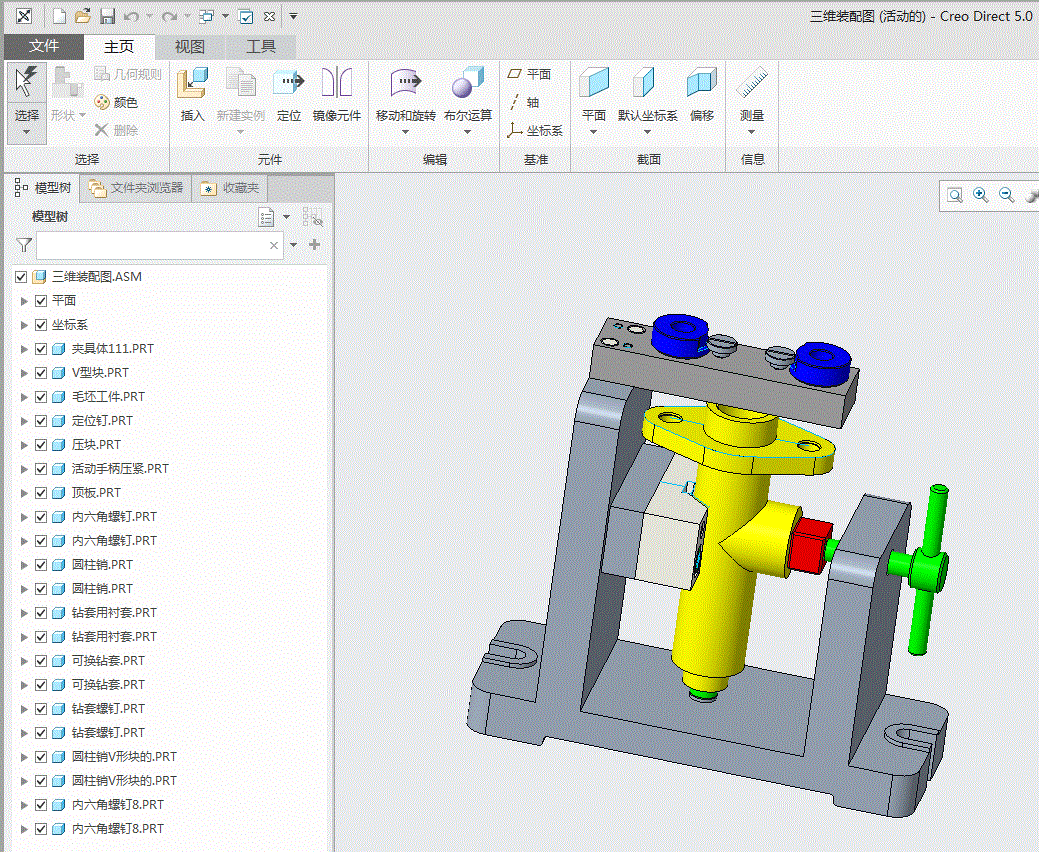1039x852 pixels.
Task: Add a filter with the plus icon
Action: point(315,244)
